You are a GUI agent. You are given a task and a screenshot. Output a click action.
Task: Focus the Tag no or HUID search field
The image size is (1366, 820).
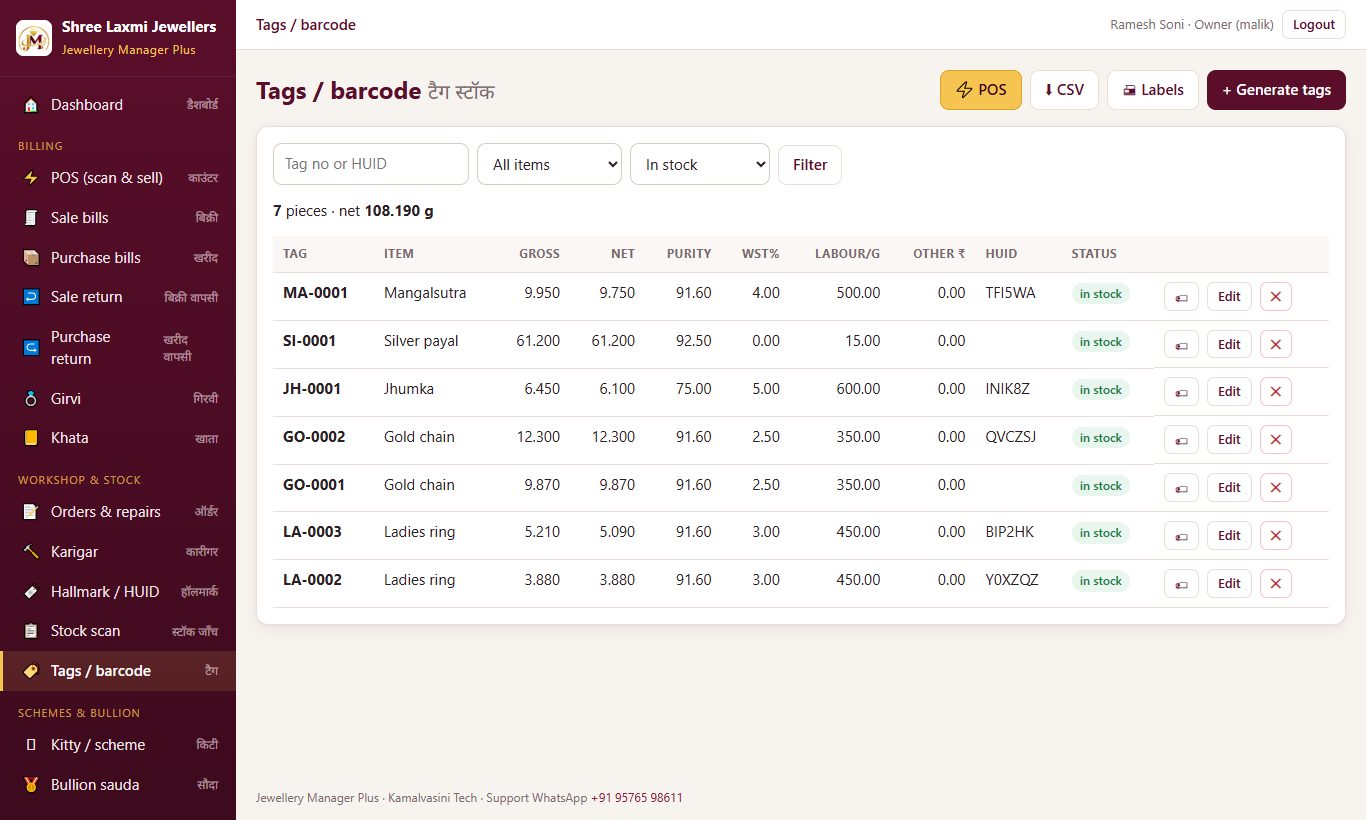point(371,164)
